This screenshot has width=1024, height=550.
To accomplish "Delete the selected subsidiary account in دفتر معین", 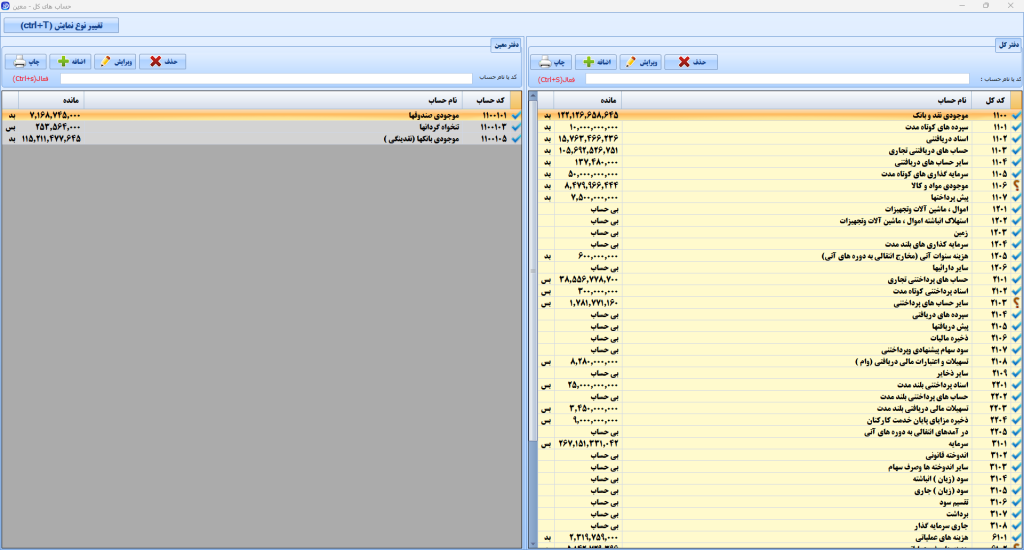I will point(163,61).
